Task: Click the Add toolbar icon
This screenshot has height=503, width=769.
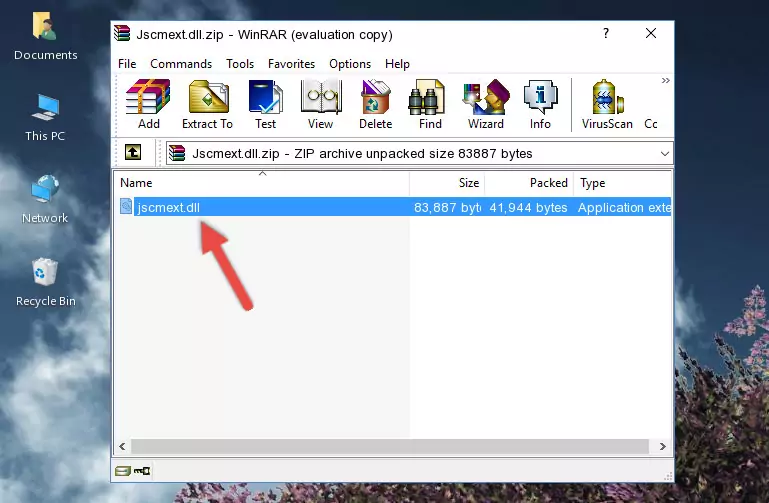Action: 148,104
